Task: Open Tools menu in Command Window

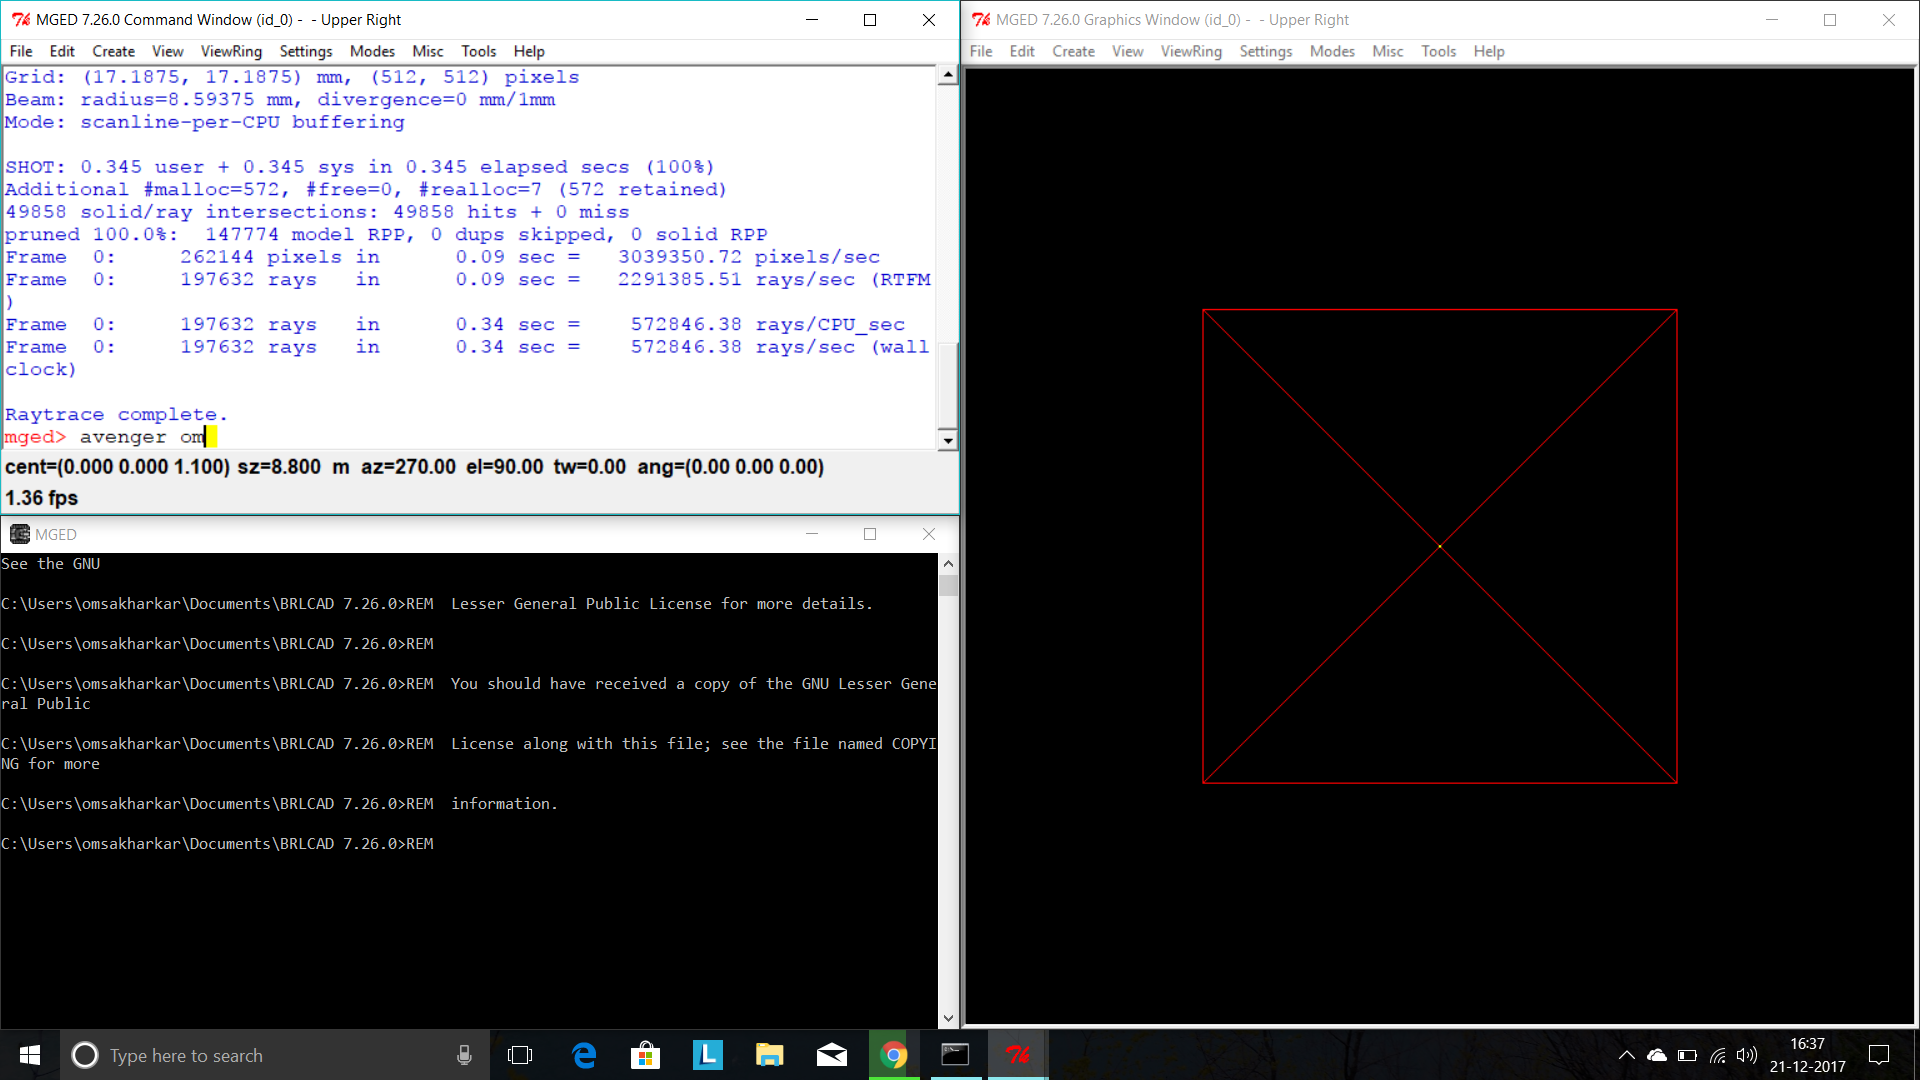Action: (x=478, y=51)
